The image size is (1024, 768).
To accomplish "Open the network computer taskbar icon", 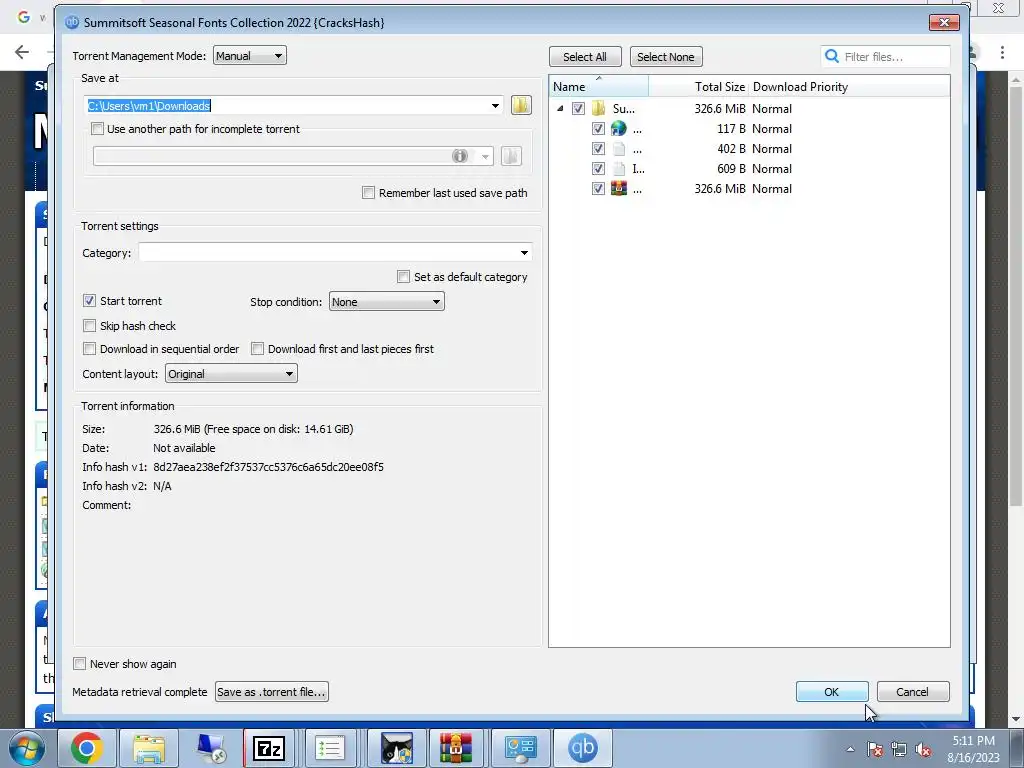I will (210, 748).
